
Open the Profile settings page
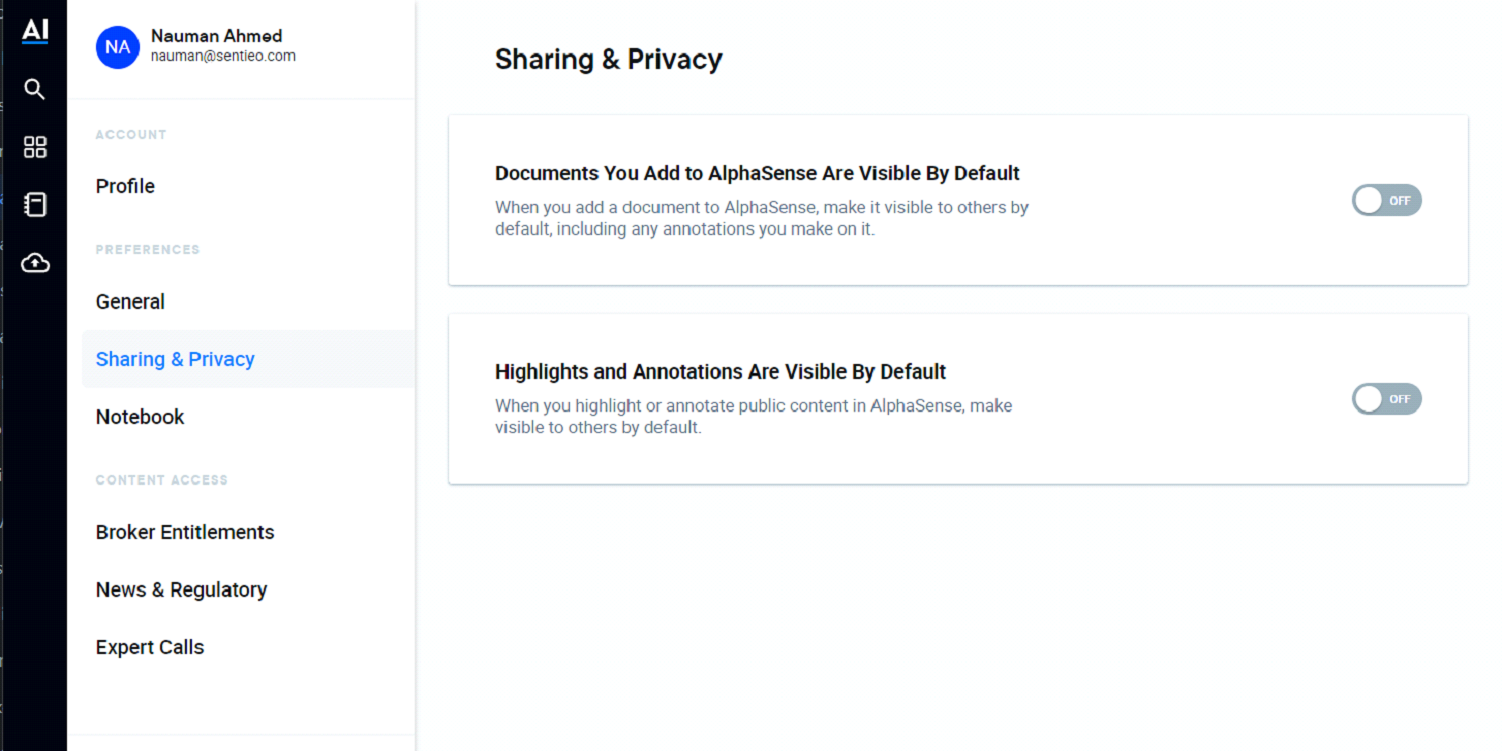click(x=125, y=186)
